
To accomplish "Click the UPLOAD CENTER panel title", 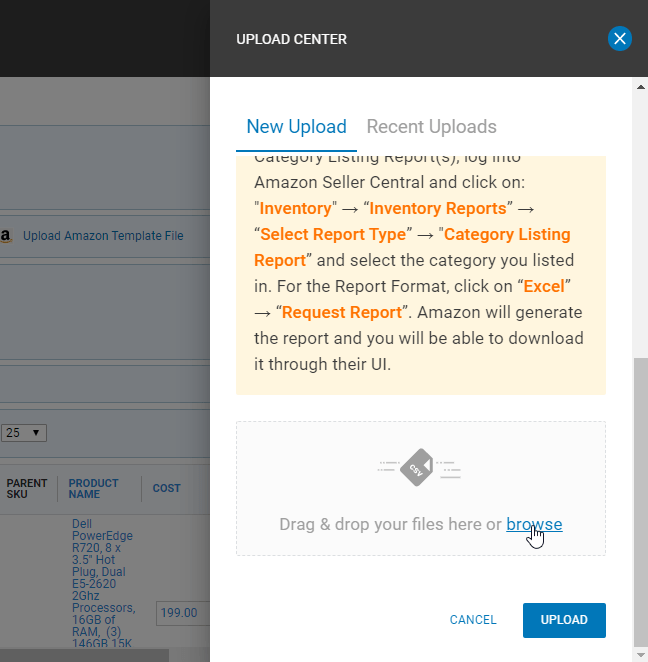I will click(291, 39).
